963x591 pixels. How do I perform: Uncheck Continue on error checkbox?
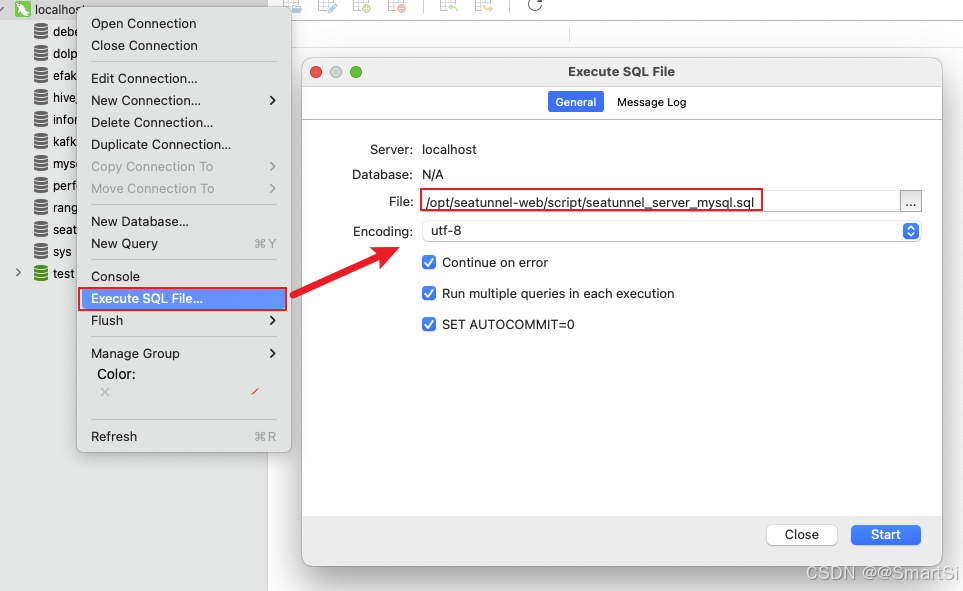429,262
